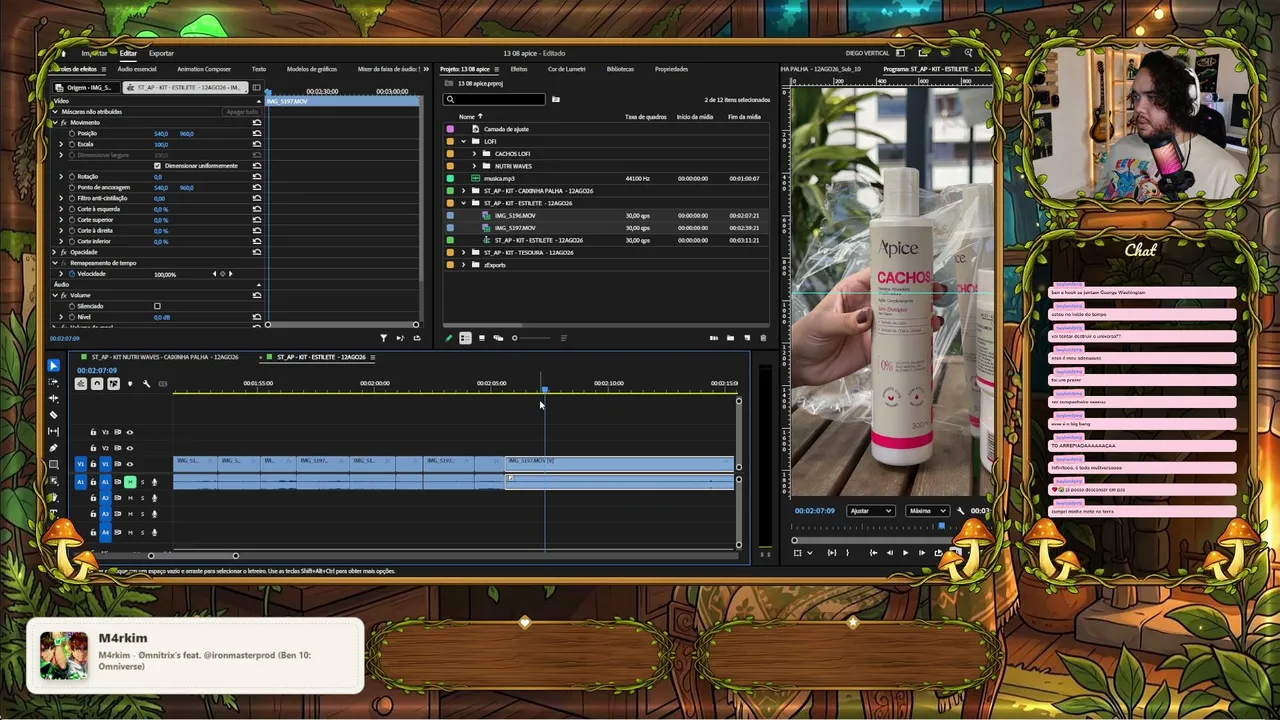Switch project panel to freeform view
1280x720 pixels.
point(497,338)
